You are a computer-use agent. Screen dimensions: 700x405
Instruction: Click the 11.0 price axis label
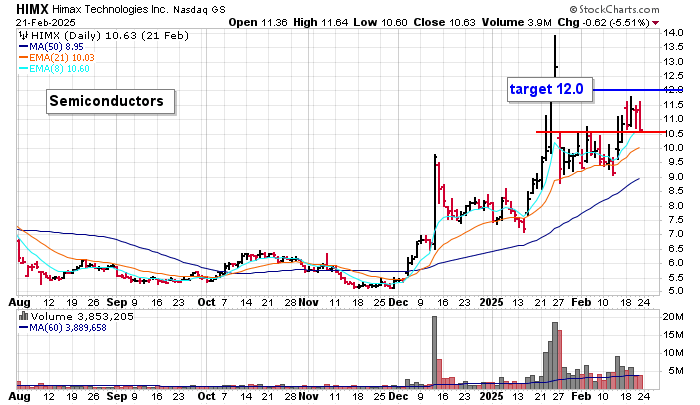[x=673, y=119]
